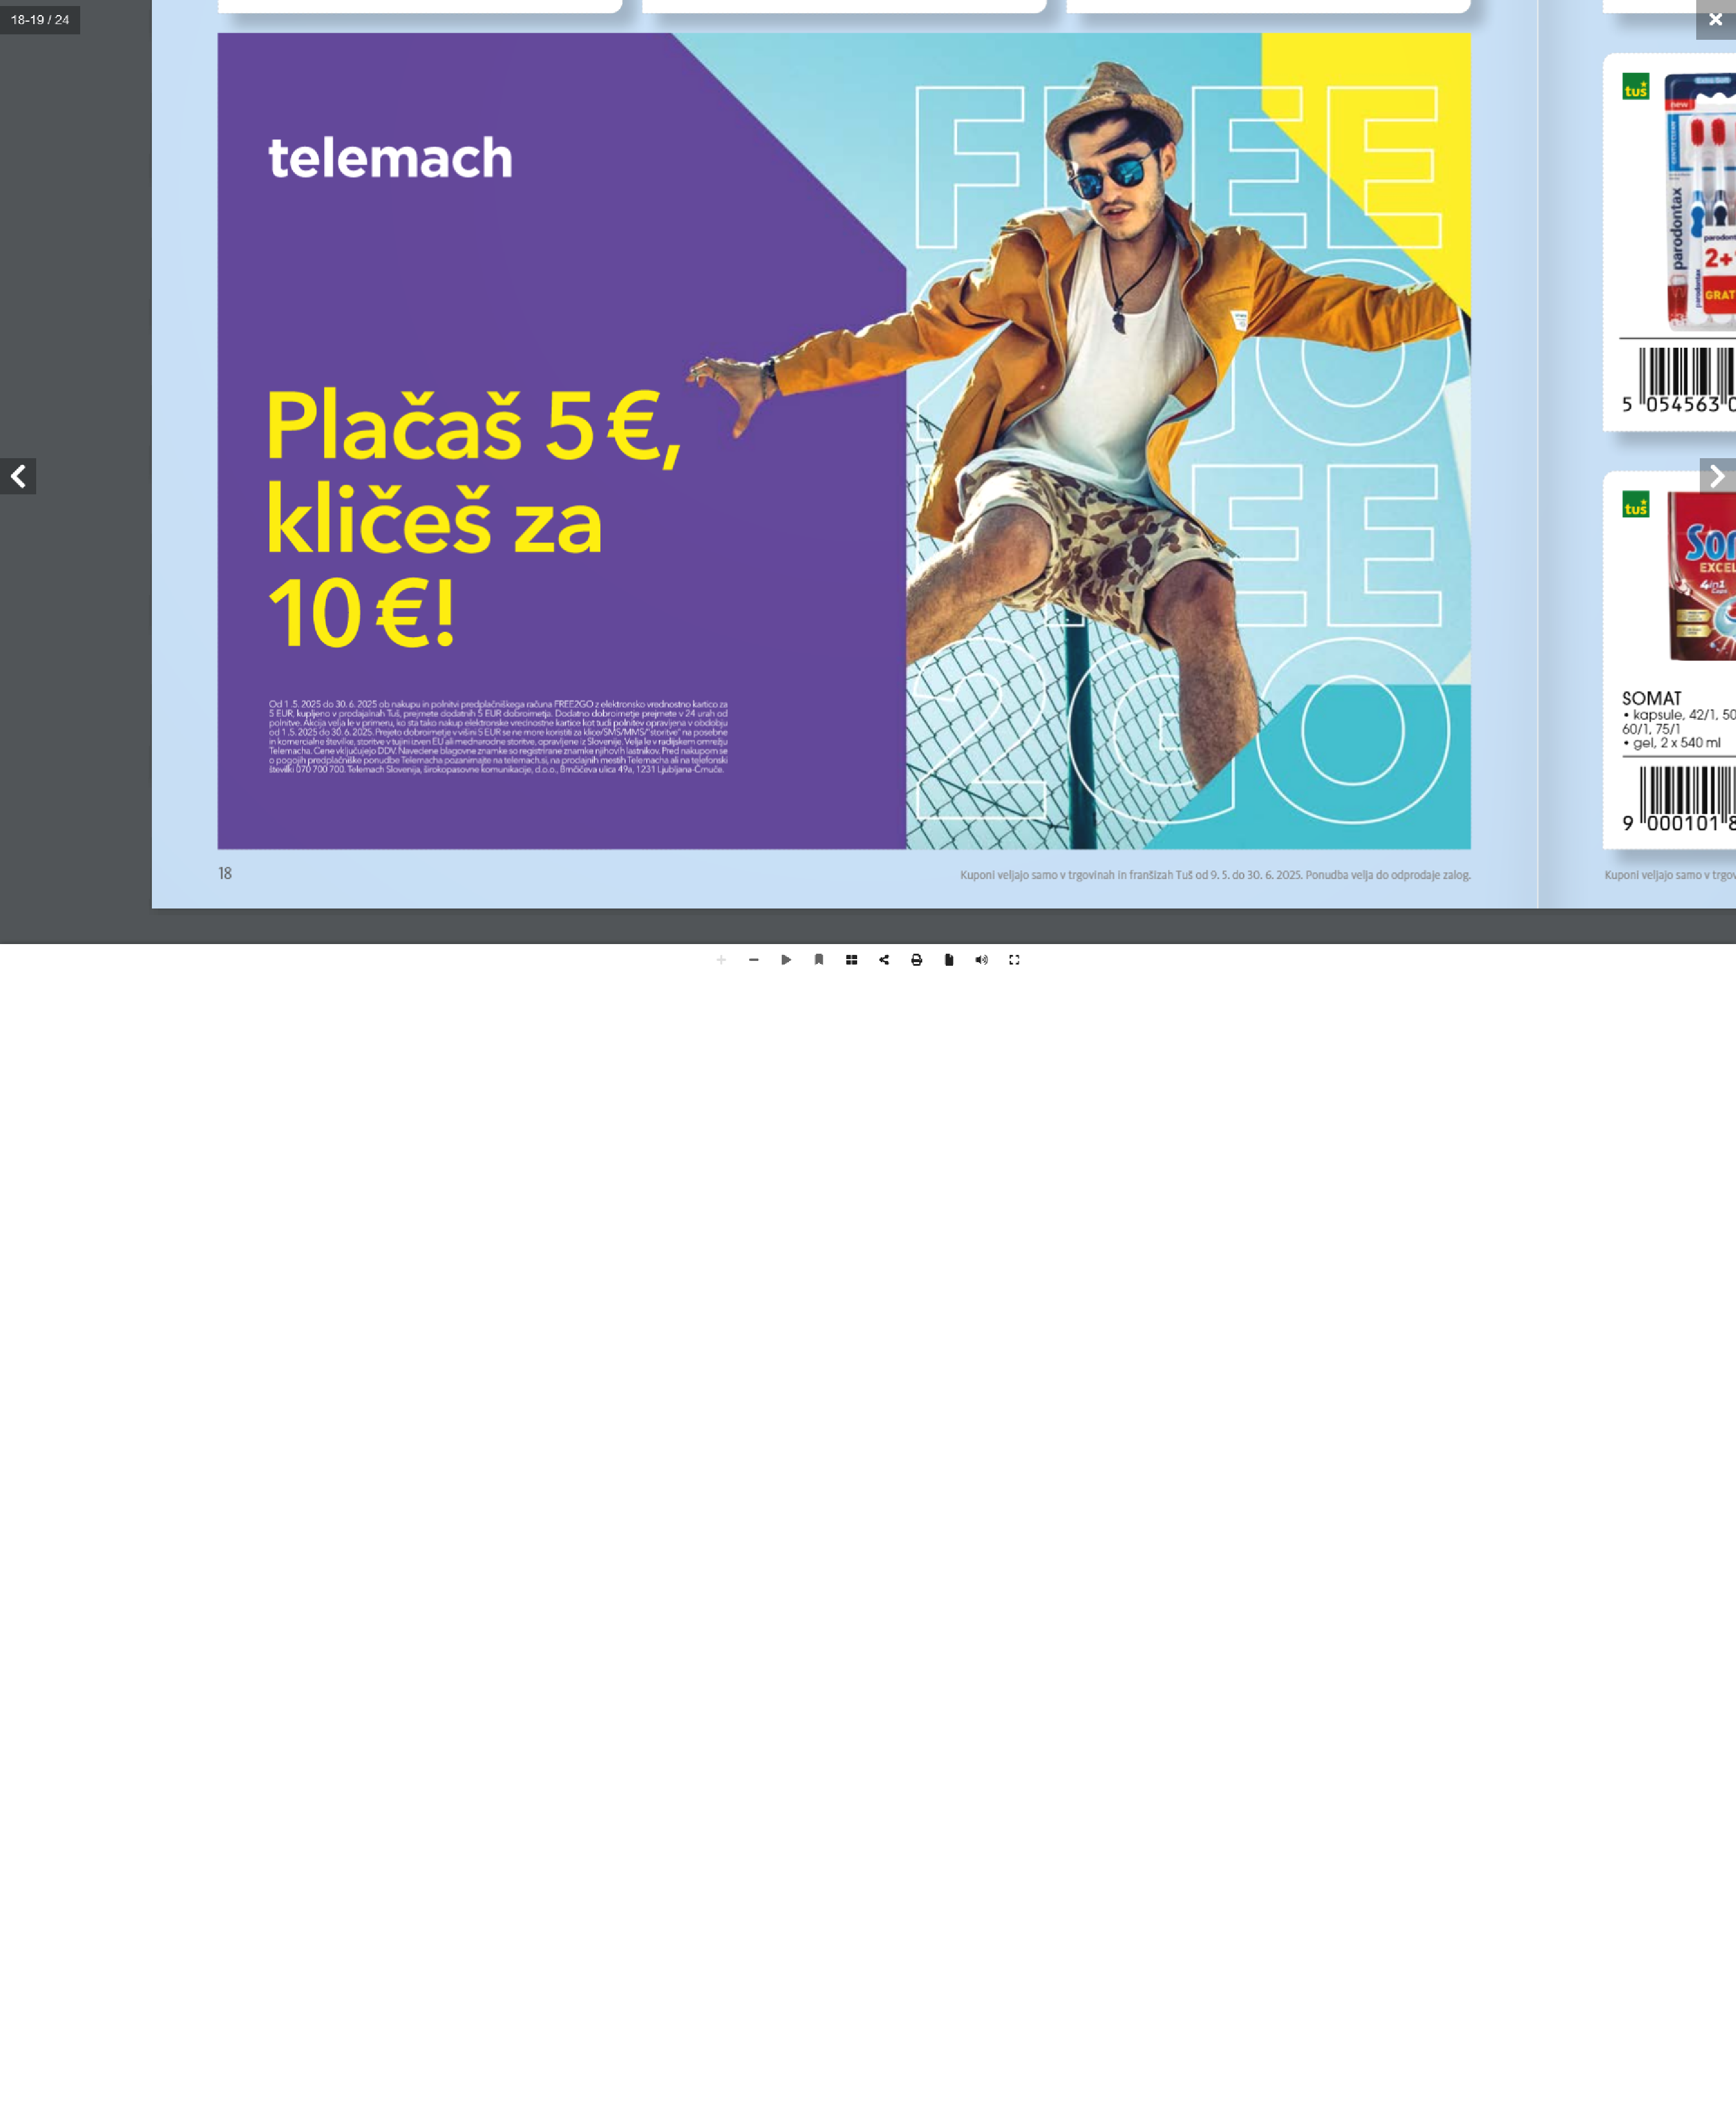Enter fullscreen mode
1736x2116 pixels.
(1014, 960)
